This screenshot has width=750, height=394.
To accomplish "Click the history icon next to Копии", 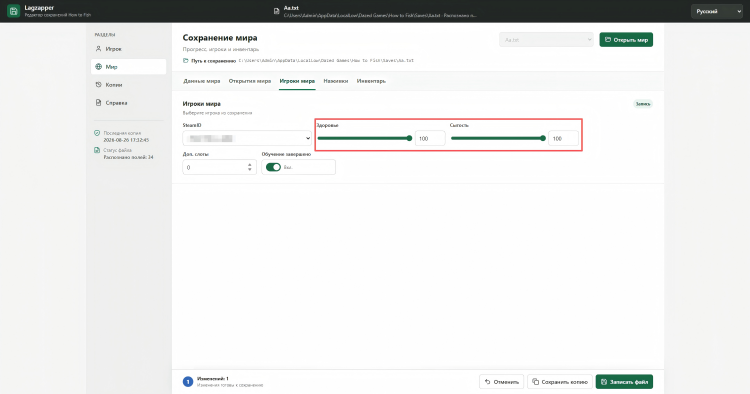I will pyautogui.click(x=99, y=85).
